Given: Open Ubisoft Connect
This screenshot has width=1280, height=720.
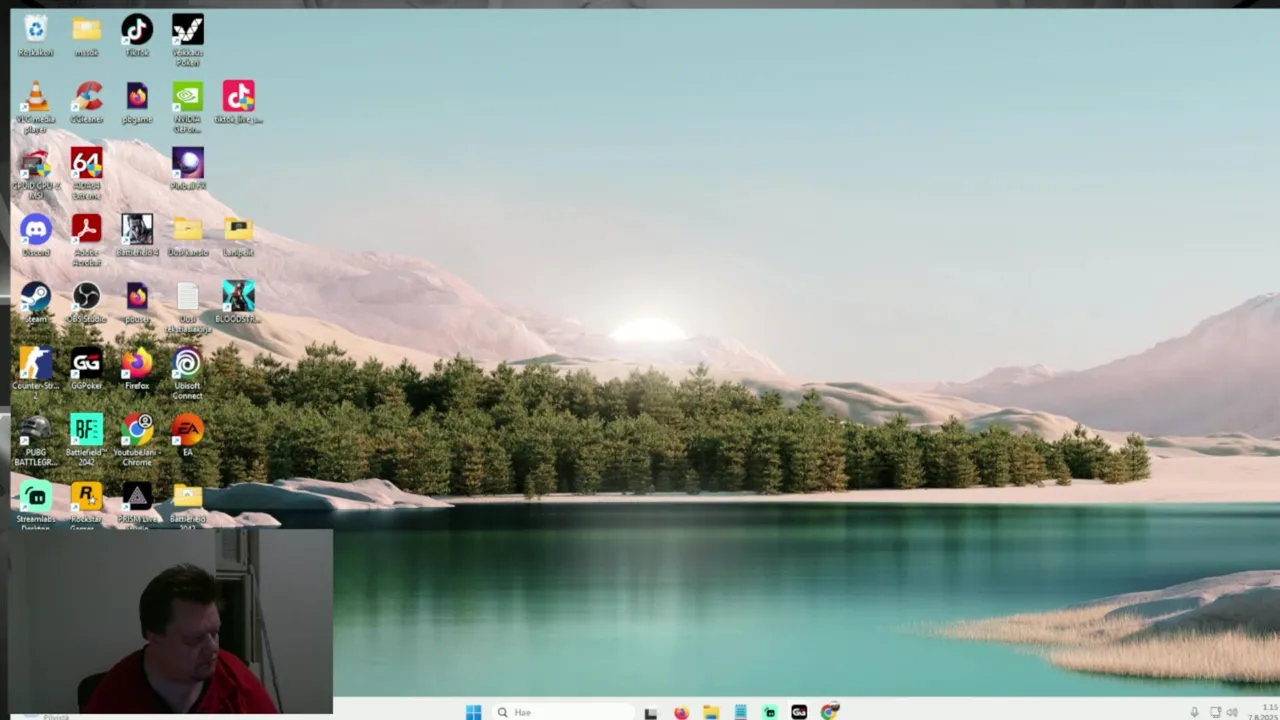Looking at the screenshot, I should click(188, 373).
